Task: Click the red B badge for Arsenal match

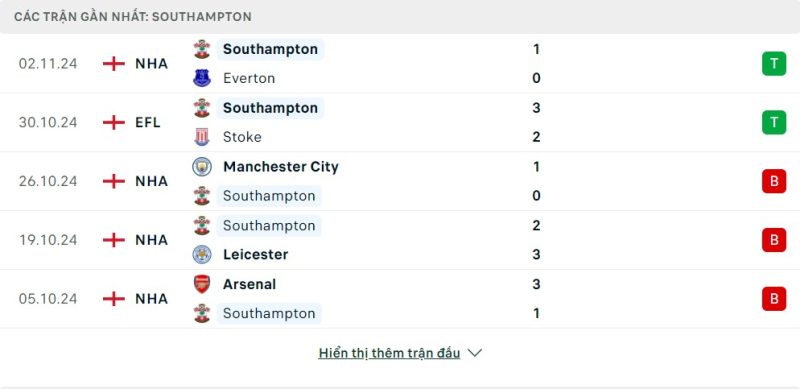Action: tap(774, 299)
